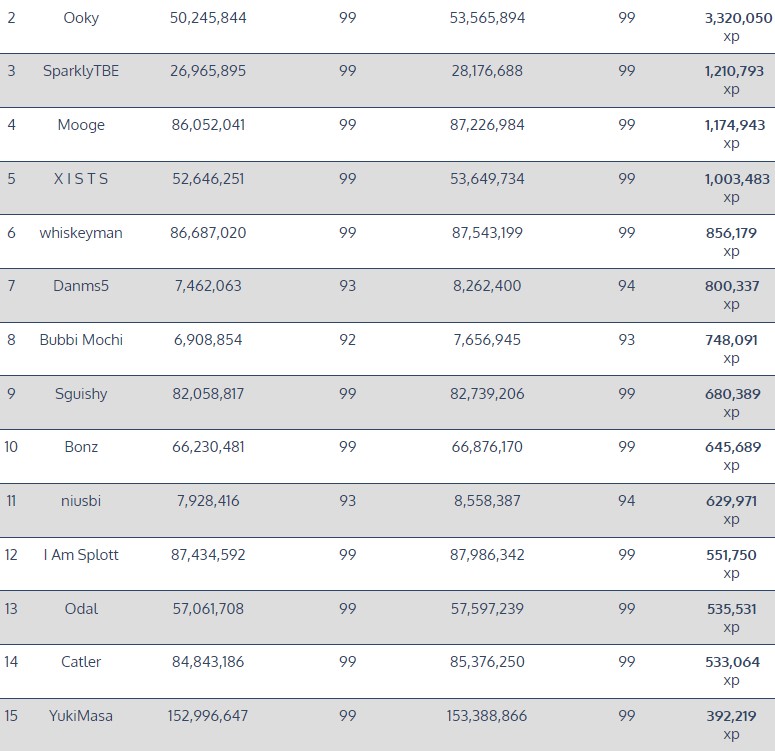Click Bubbi Mochi's 748,091 xp gain
The width and height of the screenshot is (775, 751).
731,340
